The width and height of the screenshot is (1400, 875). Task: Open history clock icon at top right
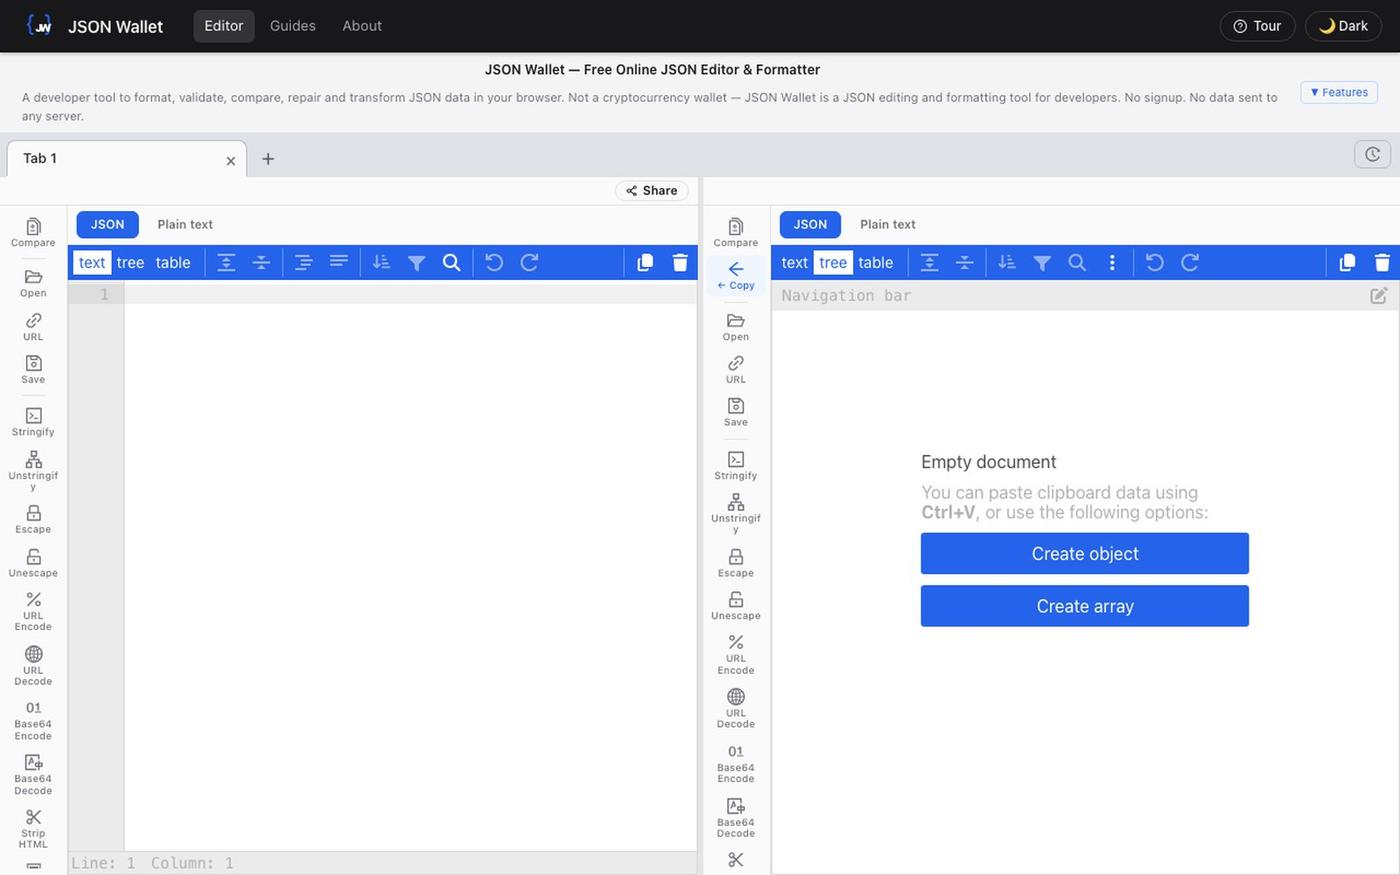coord(1372,154)
